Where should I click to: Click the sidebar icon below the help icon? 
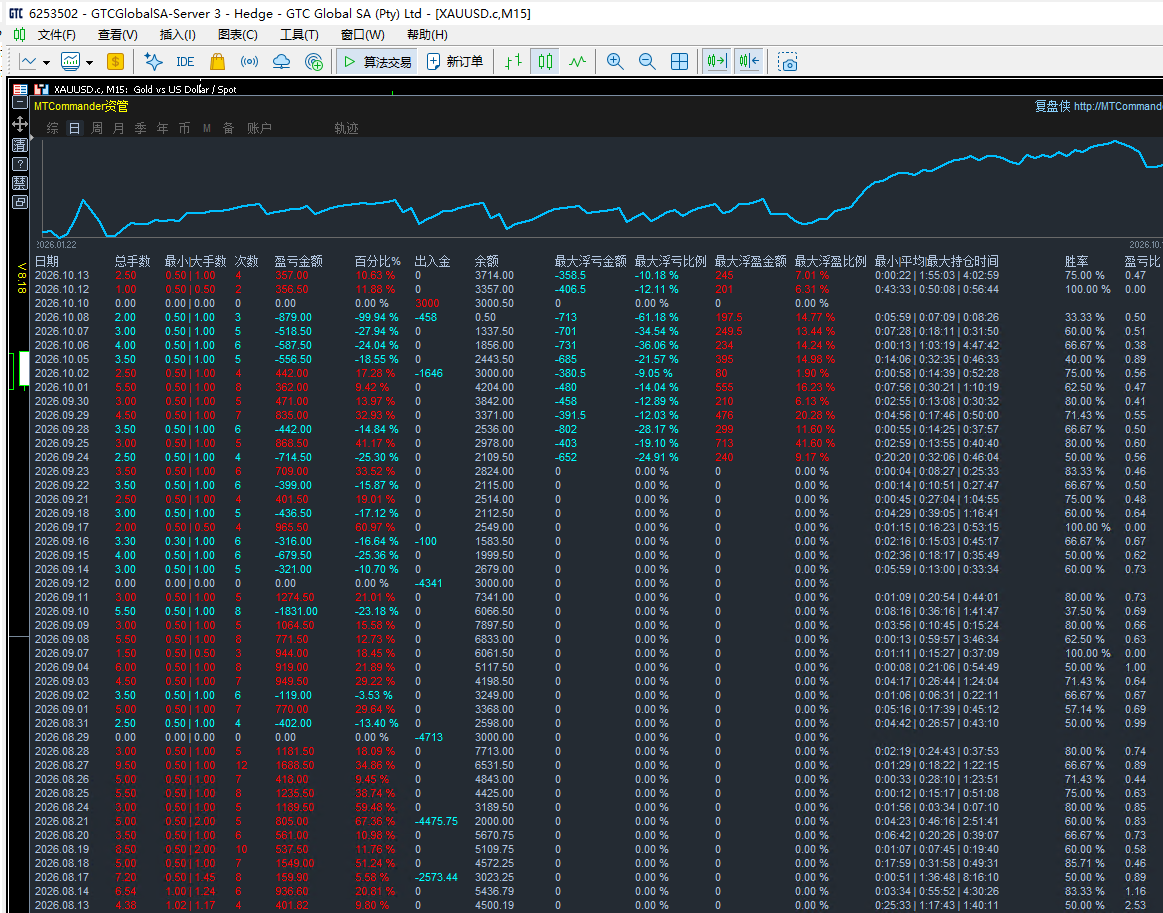20,183
